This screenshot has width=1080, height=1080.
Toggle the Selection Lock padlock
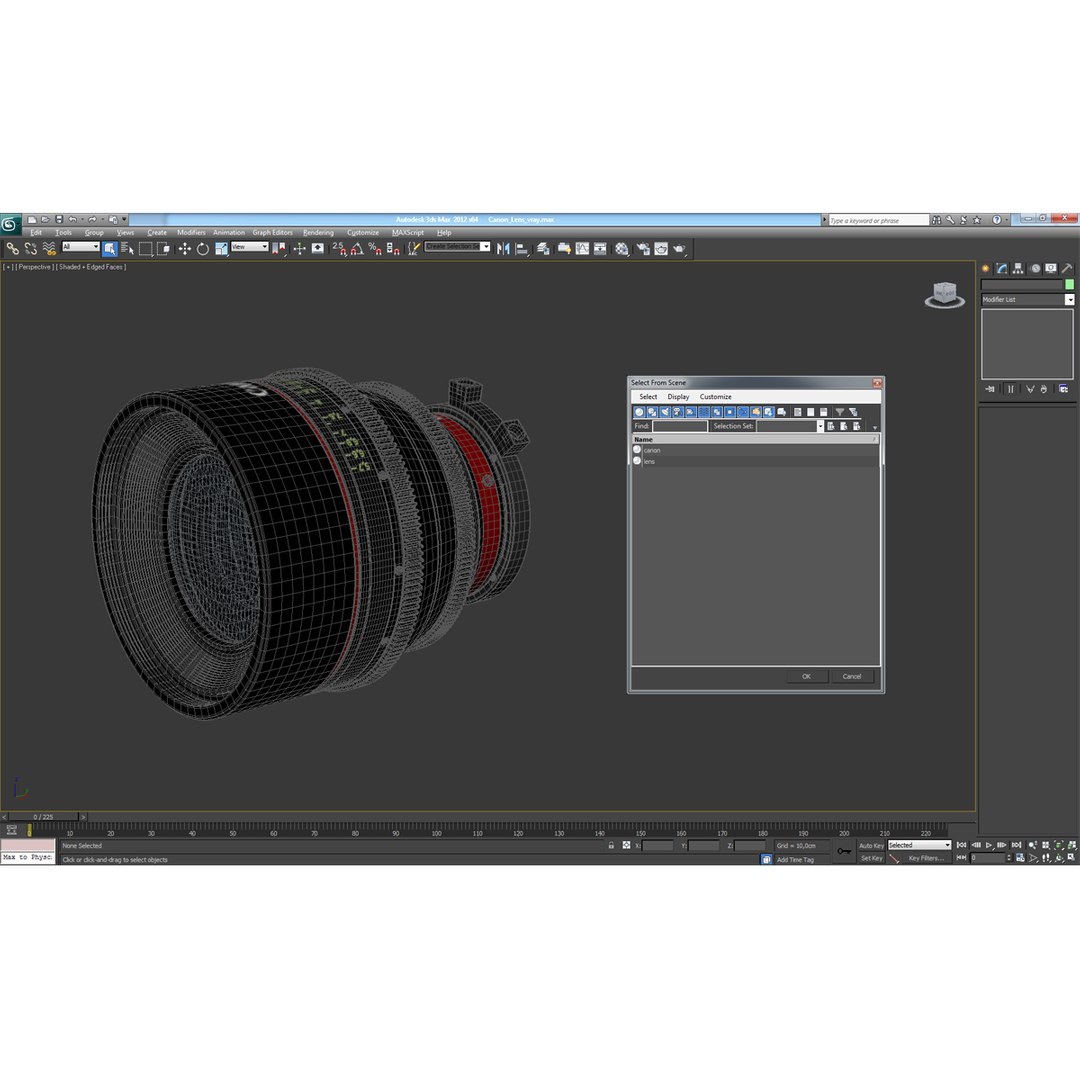[x=611, y=845]
